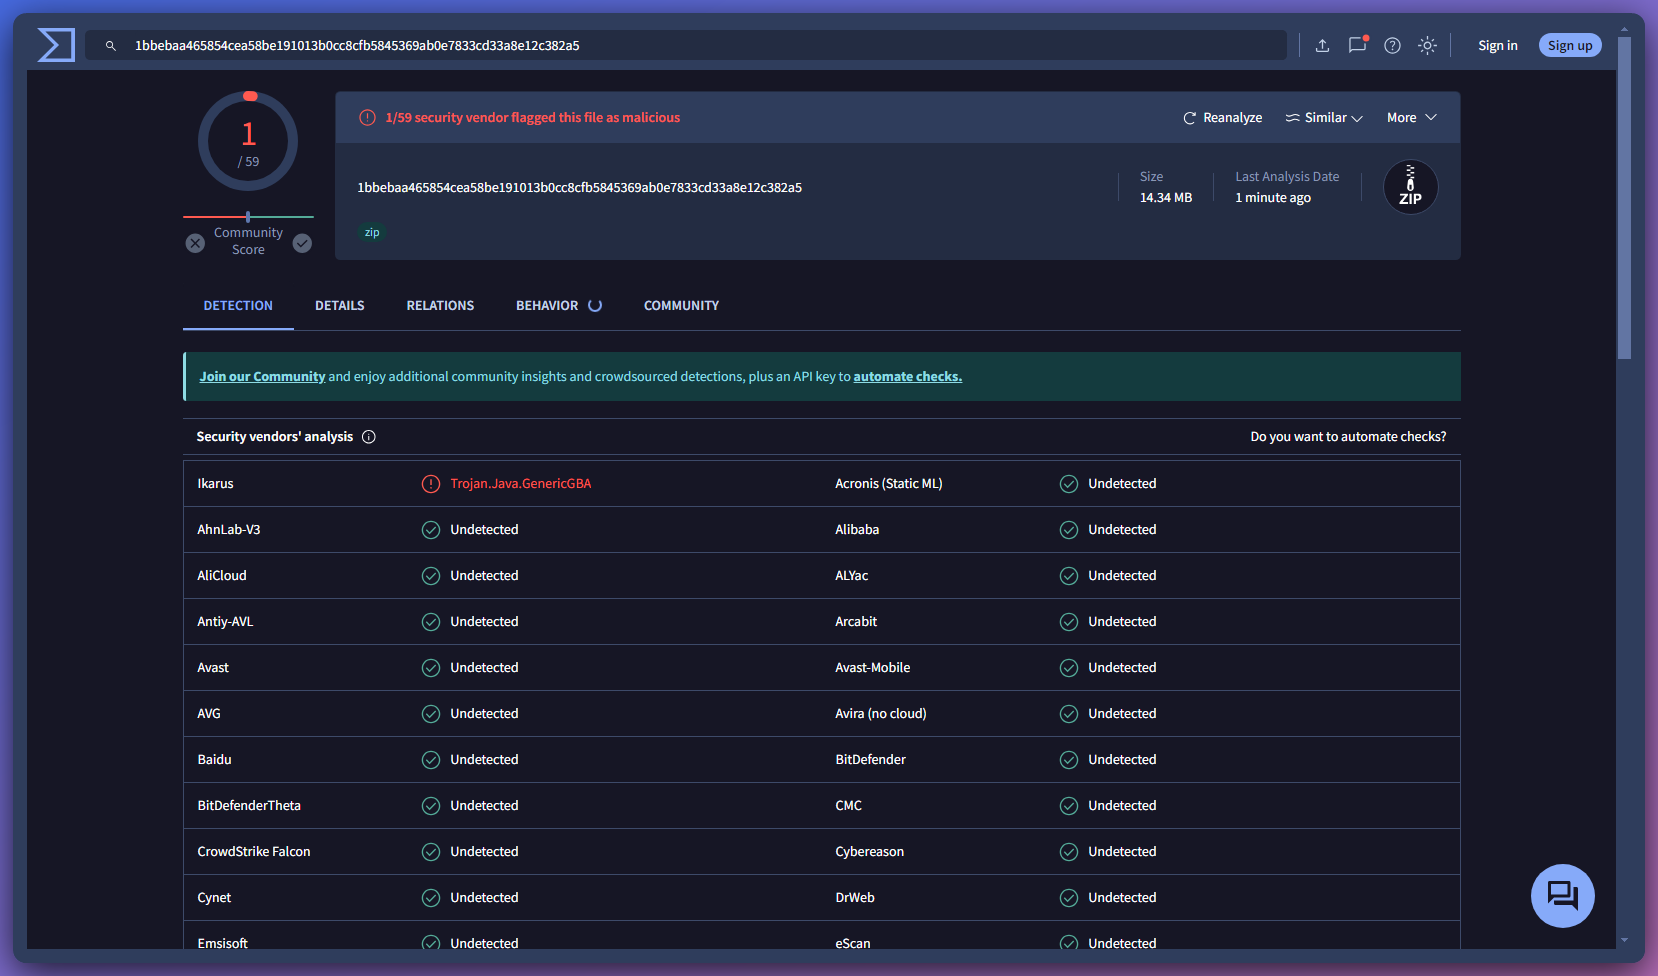Open the Community tab
The height and width of the screenshot is (976, 1658).
pos(681,306)
